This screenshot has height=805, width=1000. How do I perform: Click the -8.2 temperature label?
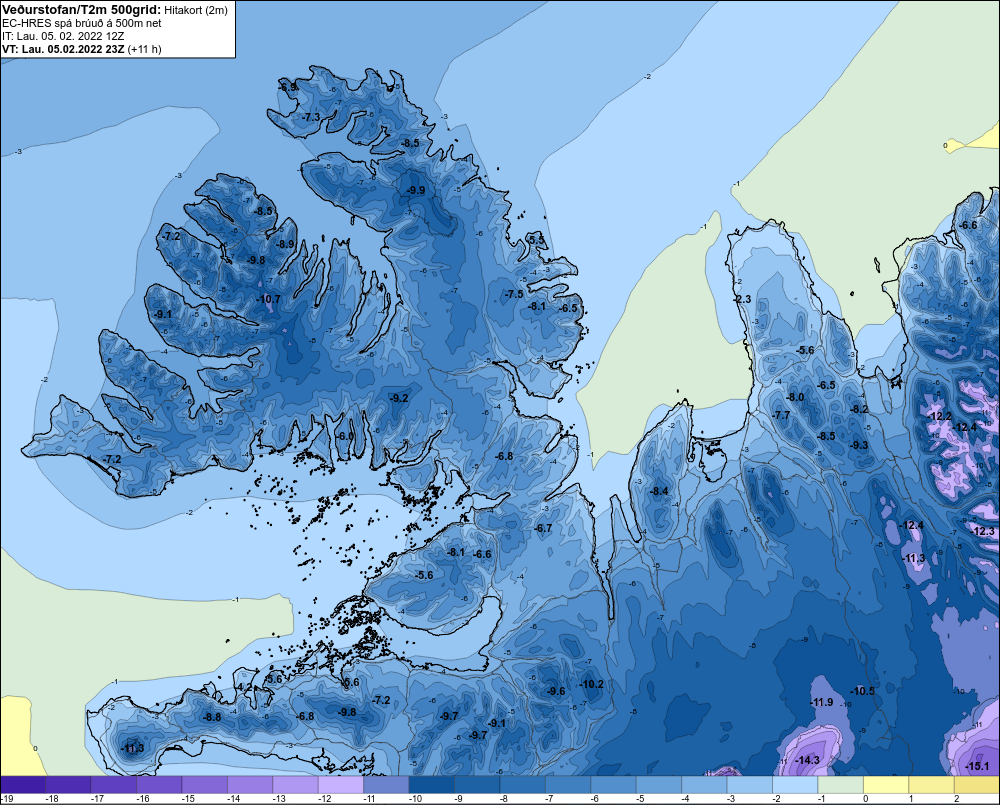coord(859,410)
